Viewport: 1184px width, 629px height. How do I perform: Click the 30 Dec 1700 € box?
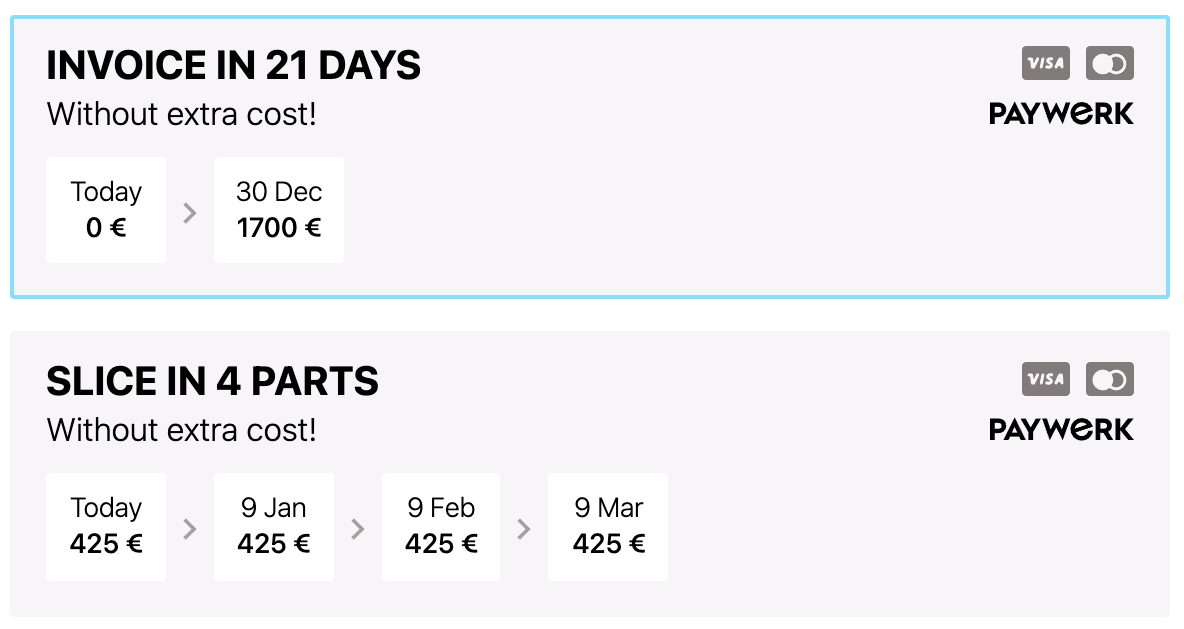tap(279, 210)
